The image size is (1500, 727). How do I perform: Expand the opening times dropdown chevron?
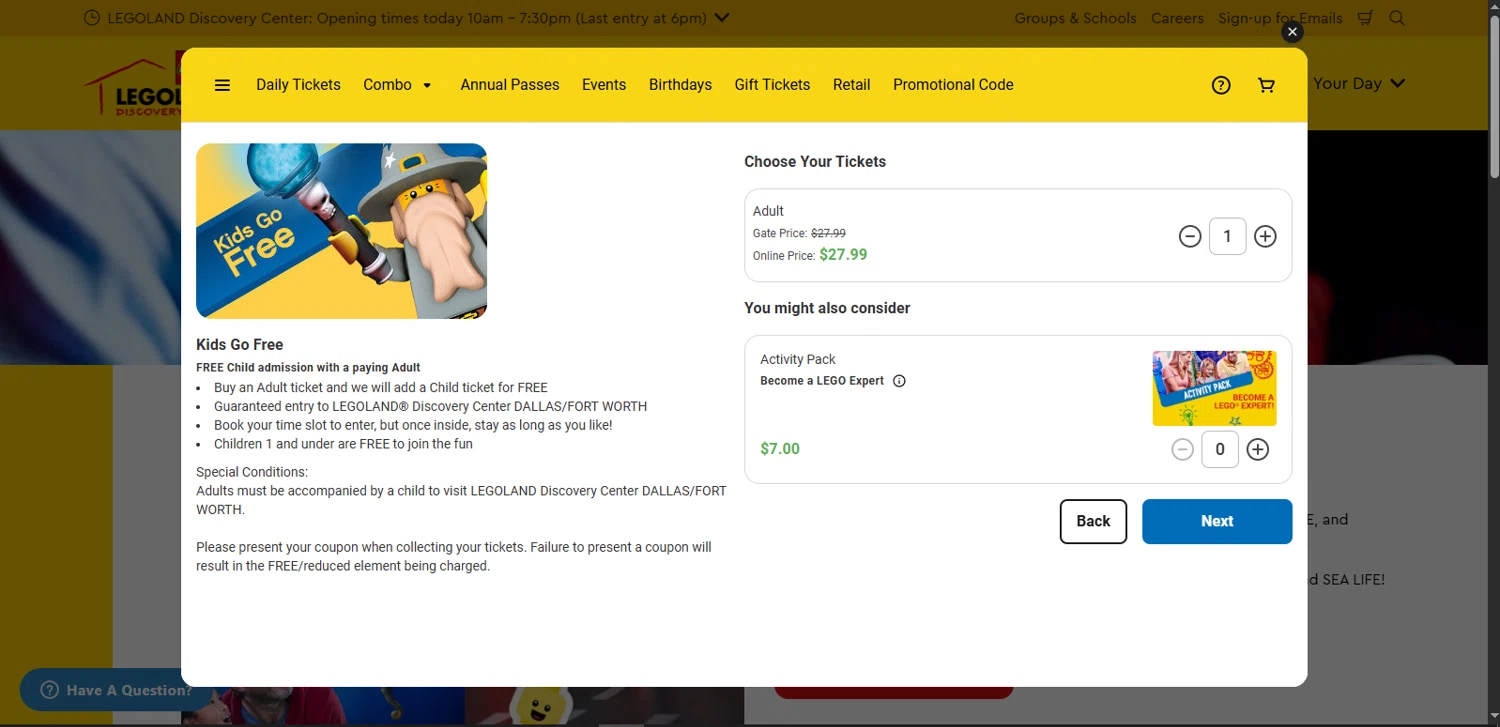(723, 18)
